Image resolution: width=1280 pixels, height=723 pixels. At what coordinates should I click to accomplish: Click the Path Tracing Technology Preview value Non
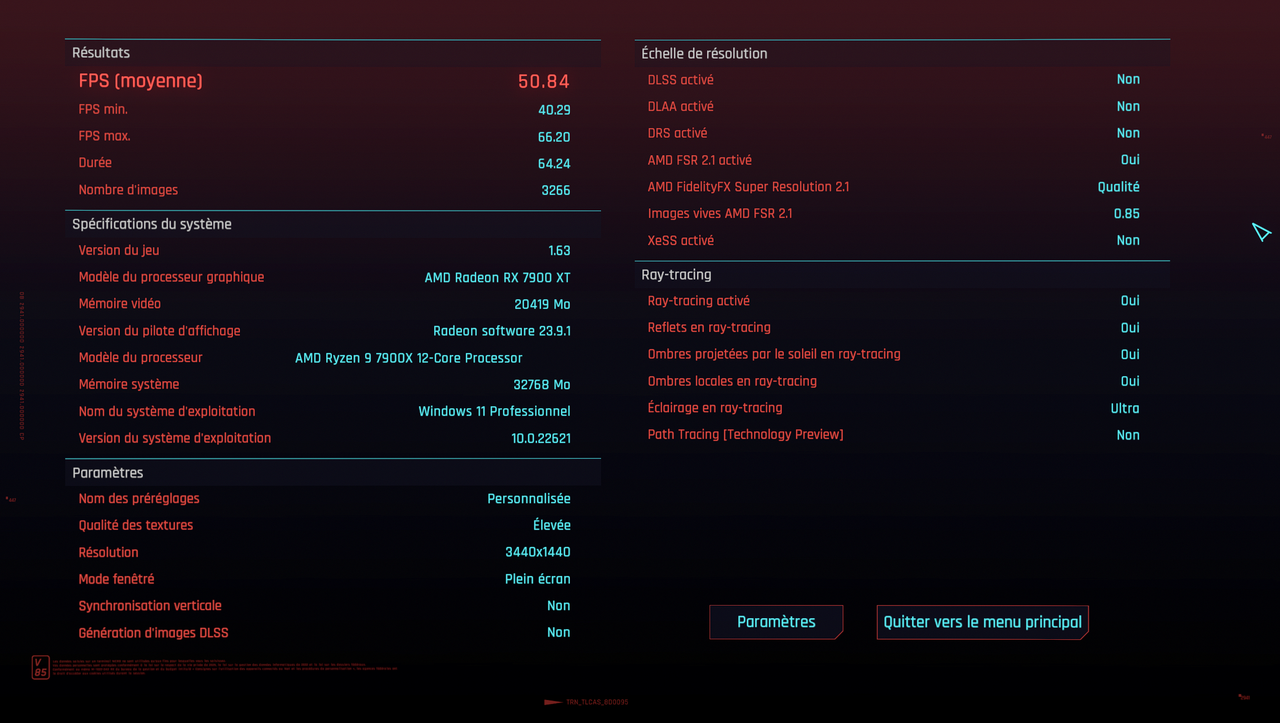coord(1128,435)
